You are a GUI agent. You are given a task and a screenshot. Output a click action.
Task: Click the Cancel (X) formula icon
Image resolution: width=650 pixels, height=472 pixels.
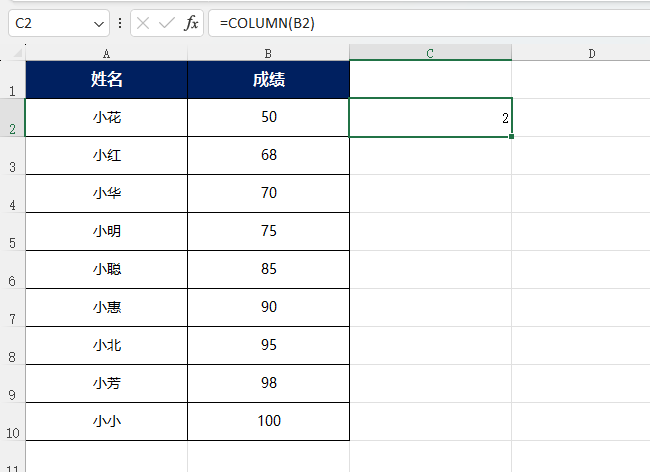tap(143, 23)
